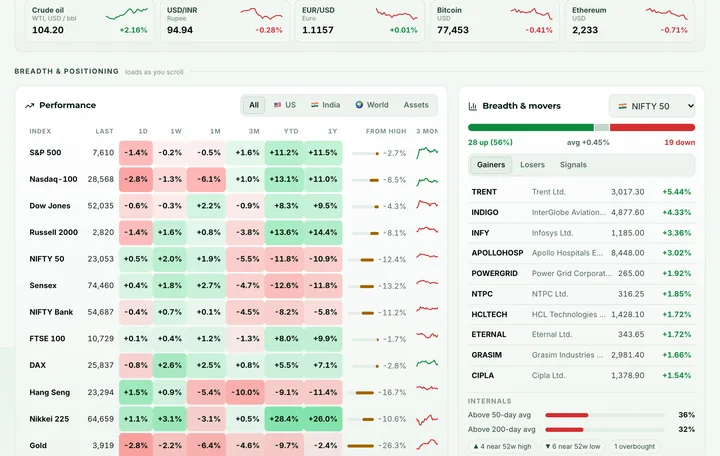
Task: Switch to the Gainers tab
Action: pyautogui.click(x=491, y=165)
